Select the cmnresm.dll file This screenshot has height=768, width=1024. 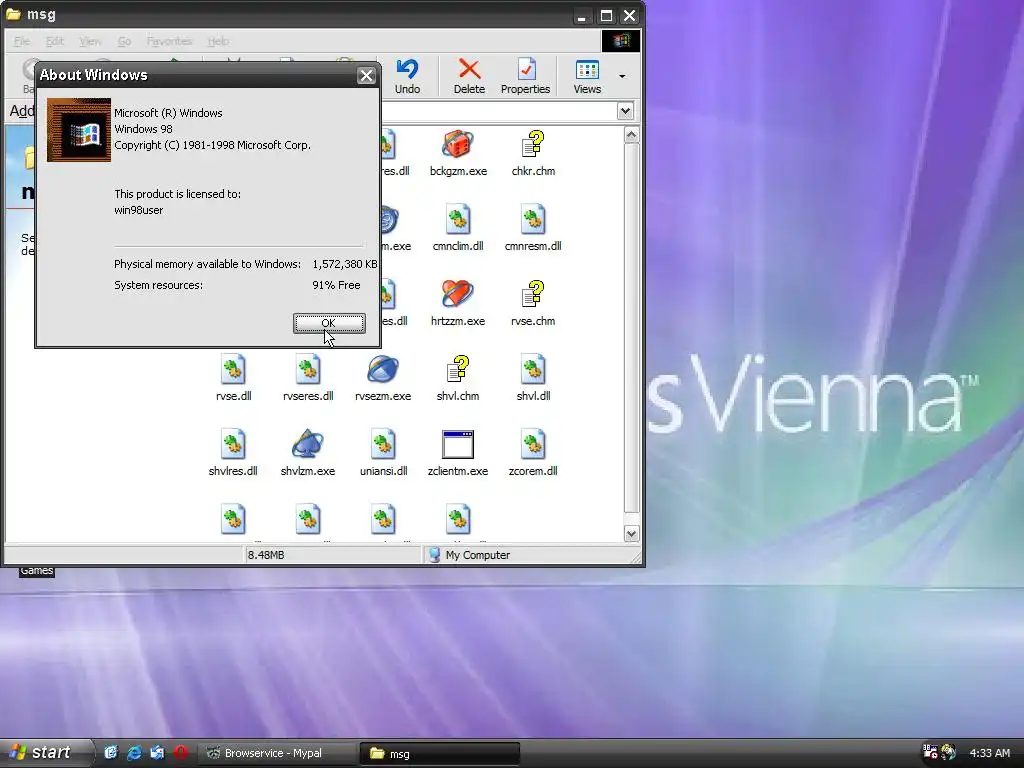(x=533, y=228)
